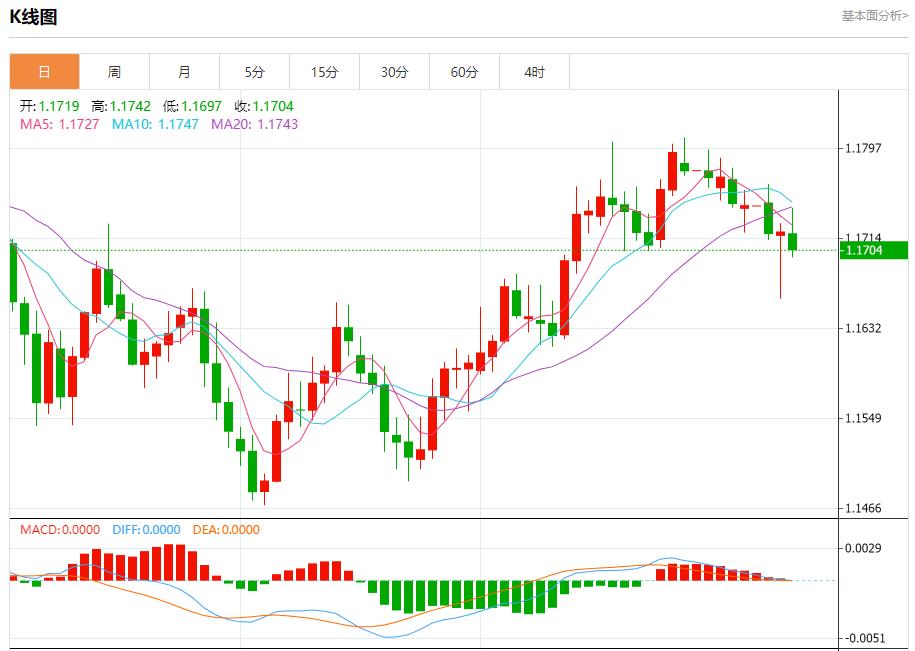
Task: Switch to the 月 monthly tab
Action: point(184,72)
